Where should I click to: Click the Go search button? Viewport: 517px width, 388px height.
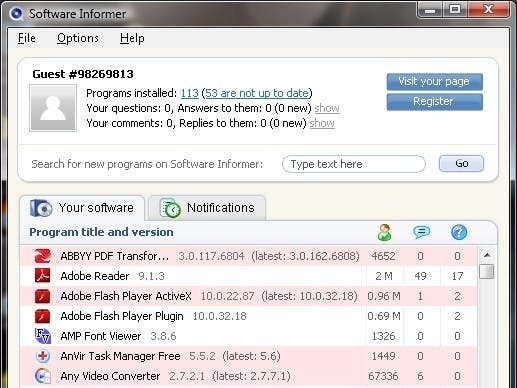point(461,164)
